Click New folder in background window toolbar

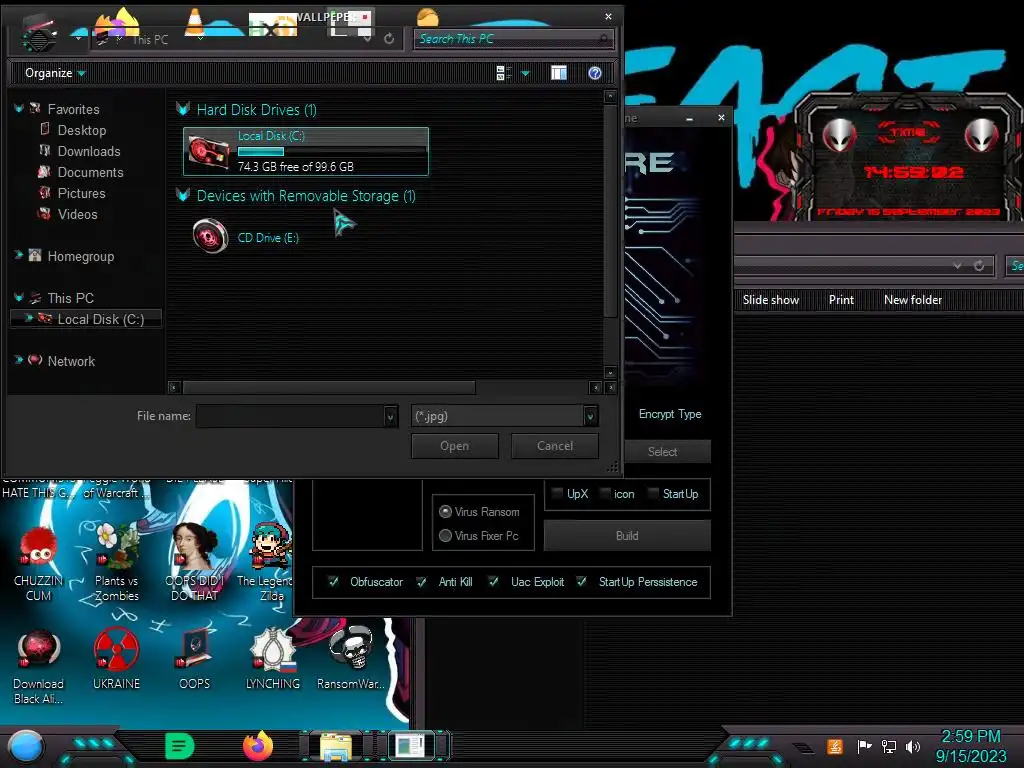pyautogui.click(x=913, y=300)
